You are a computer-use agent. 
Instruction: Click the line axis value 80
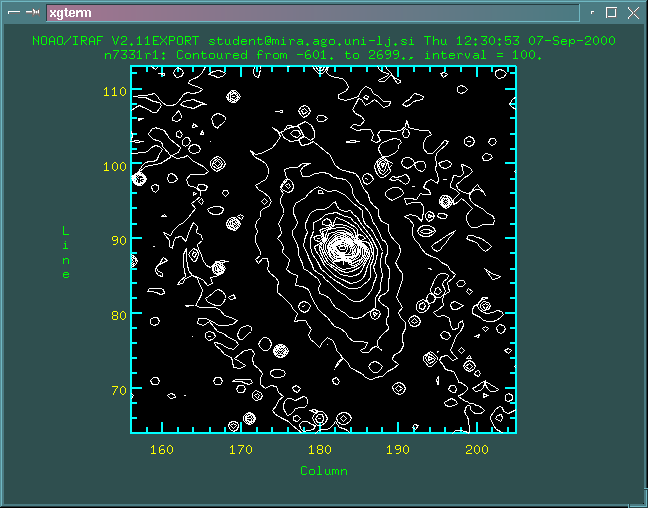pos(119,315)
